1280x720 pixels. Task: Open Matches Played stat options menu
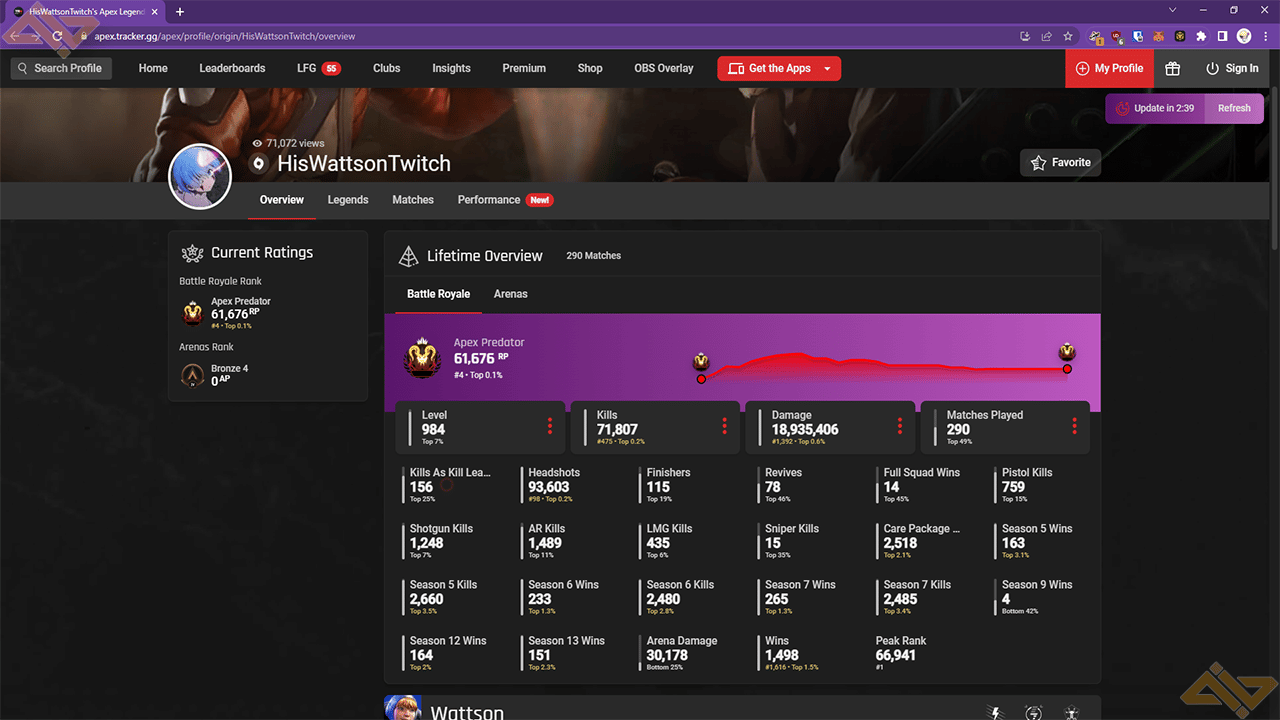pos(1074,427)
